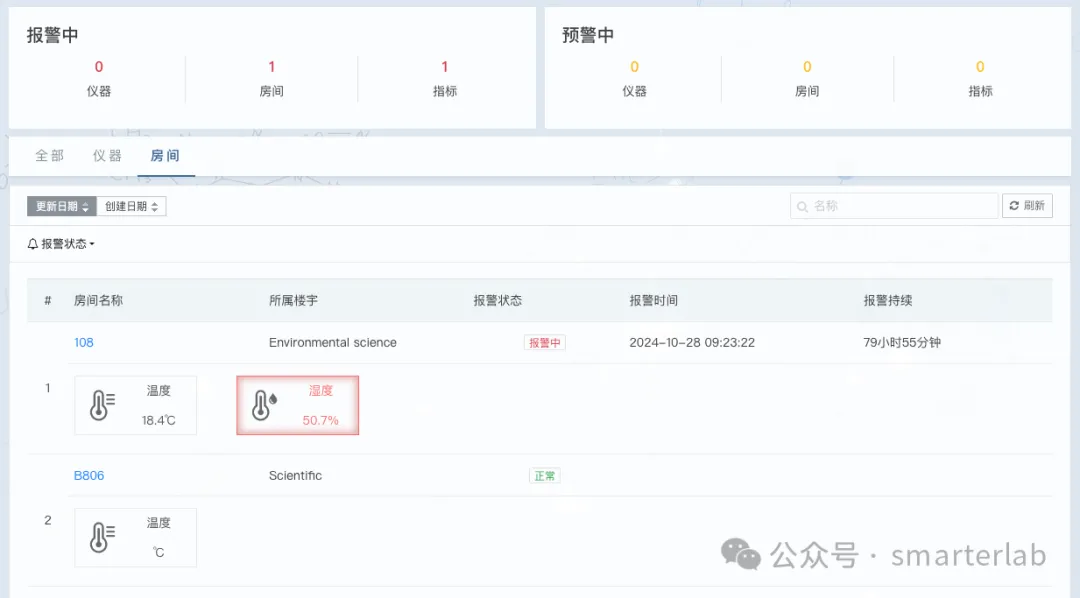Click the 报警持续 column header
This screenshot has height=598, width=1080.
[888, 300]
